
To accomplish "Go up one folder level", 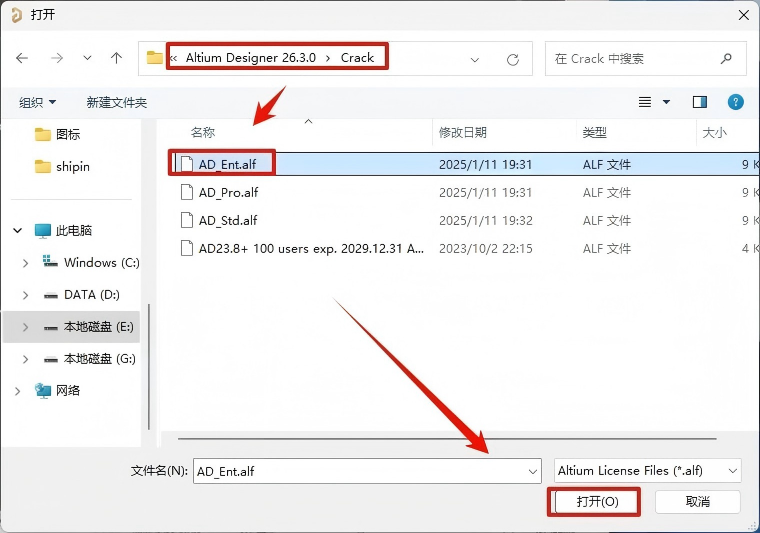I will pyautogui.click(x=116, y=59).
